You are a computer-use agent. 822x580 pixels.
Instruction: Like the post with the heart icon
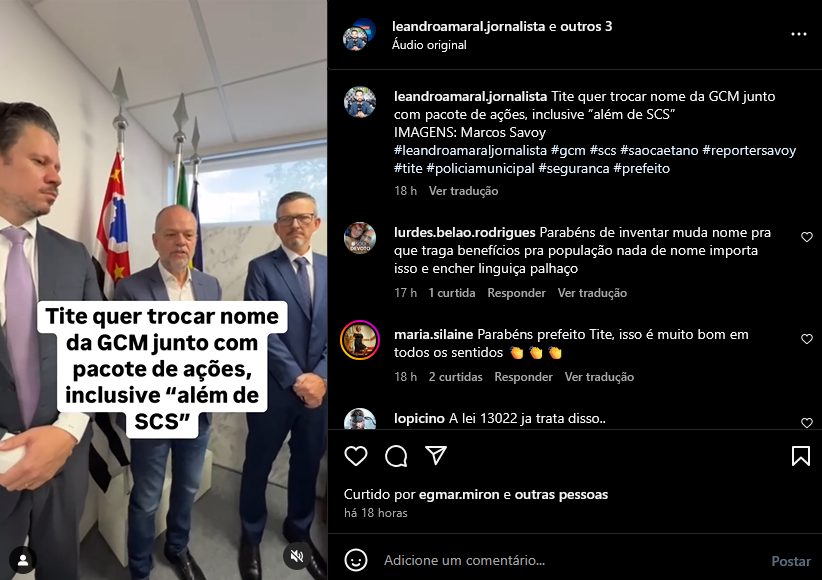click(356, 456)
